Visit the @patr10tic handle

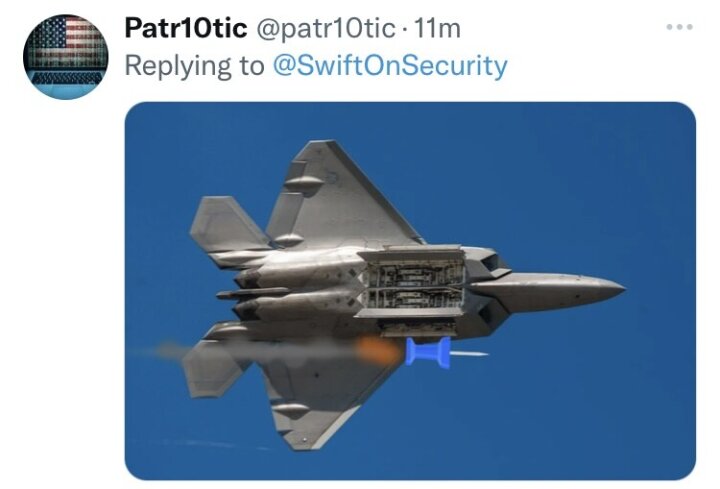pyautogui.click(x=325, y=29)
